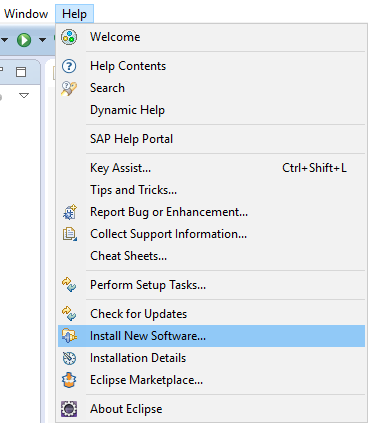Click the Collect Support Information document icon
The width and height of the screenshot is (368, 423).
(x=70, y=234)
